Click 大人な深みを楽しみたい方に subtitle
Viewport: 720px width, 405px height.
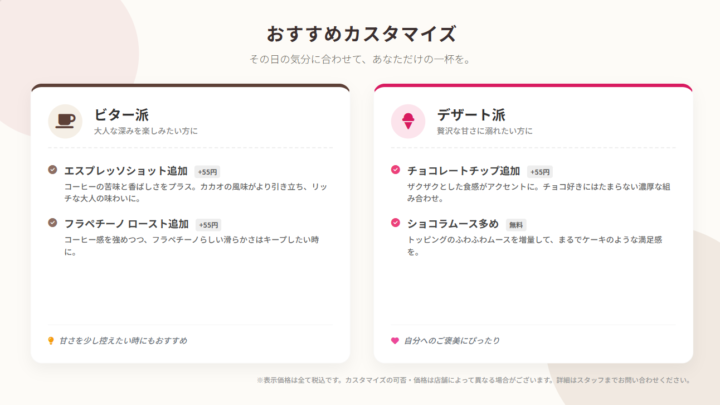tap(146, 131)
